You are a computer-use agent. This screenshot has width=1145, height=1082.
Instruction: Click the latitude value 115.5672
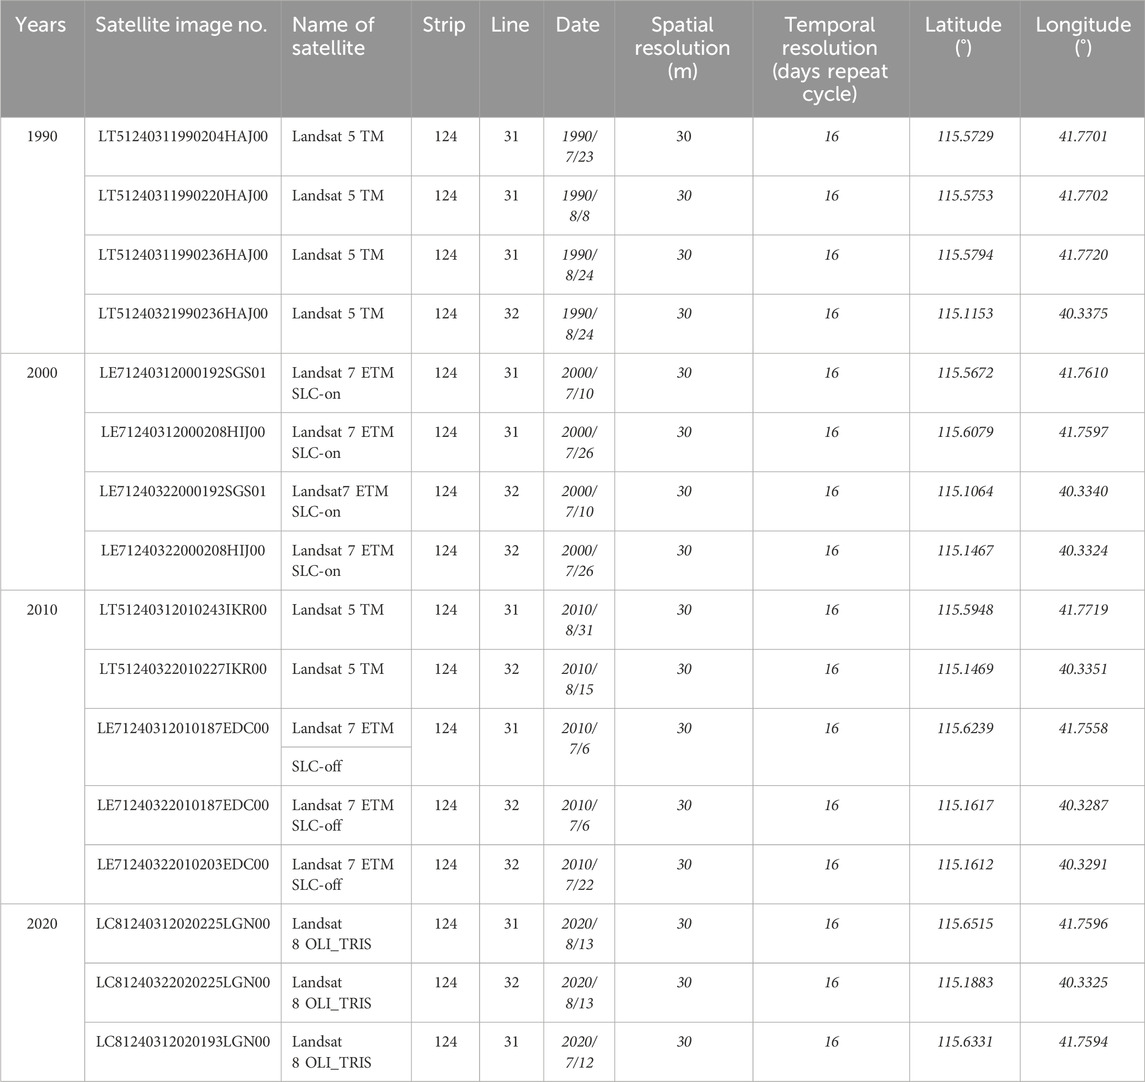[965, 373]
